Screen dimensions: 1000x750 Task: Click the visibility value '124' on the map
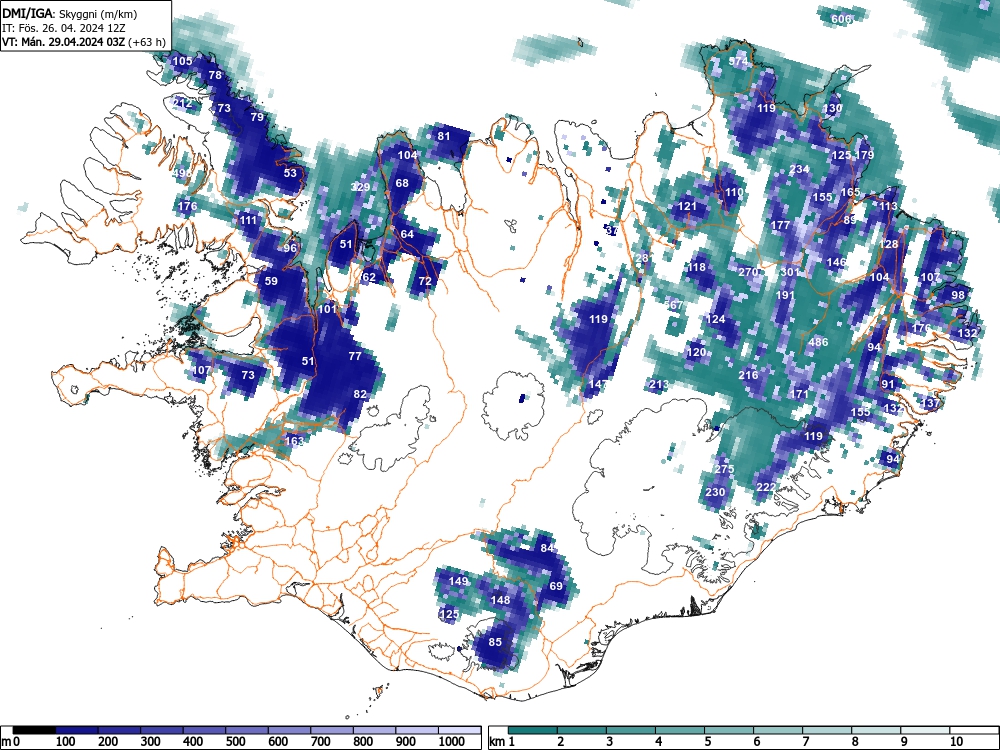click(716, 319)
